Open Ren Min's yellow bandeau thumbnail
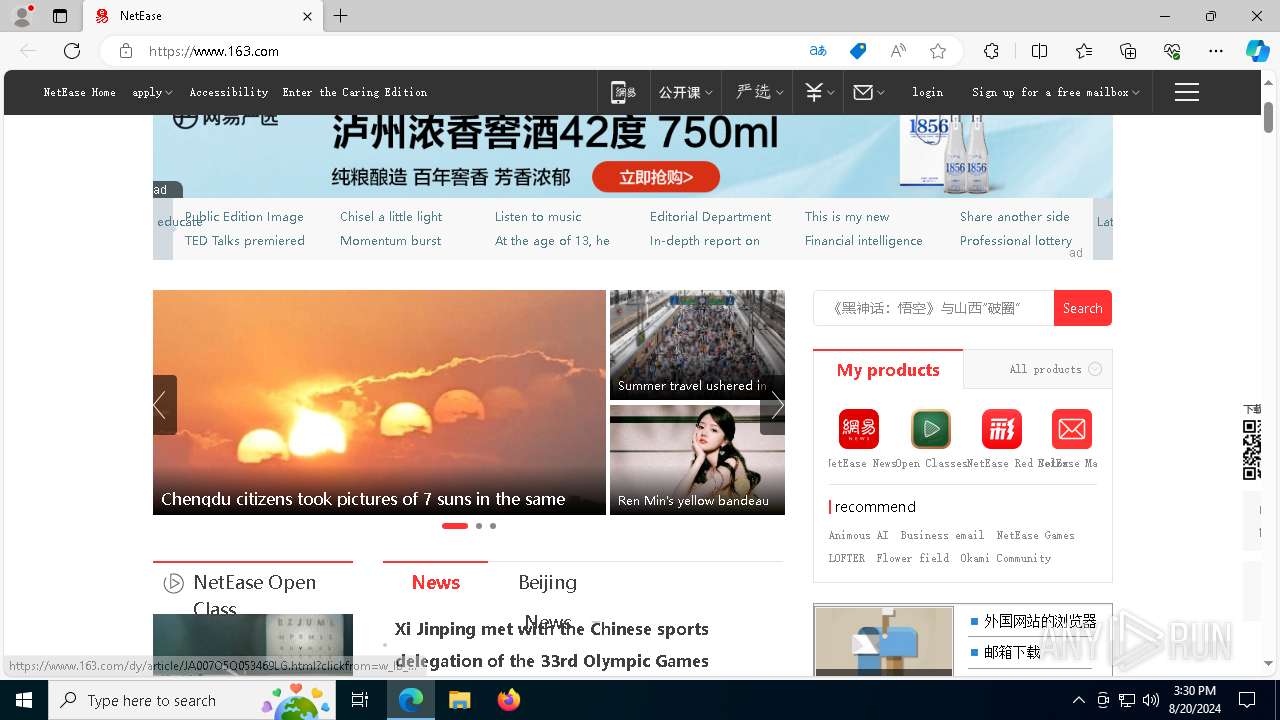The width and height of the screenshot is (1280, 720). [697, 460]
